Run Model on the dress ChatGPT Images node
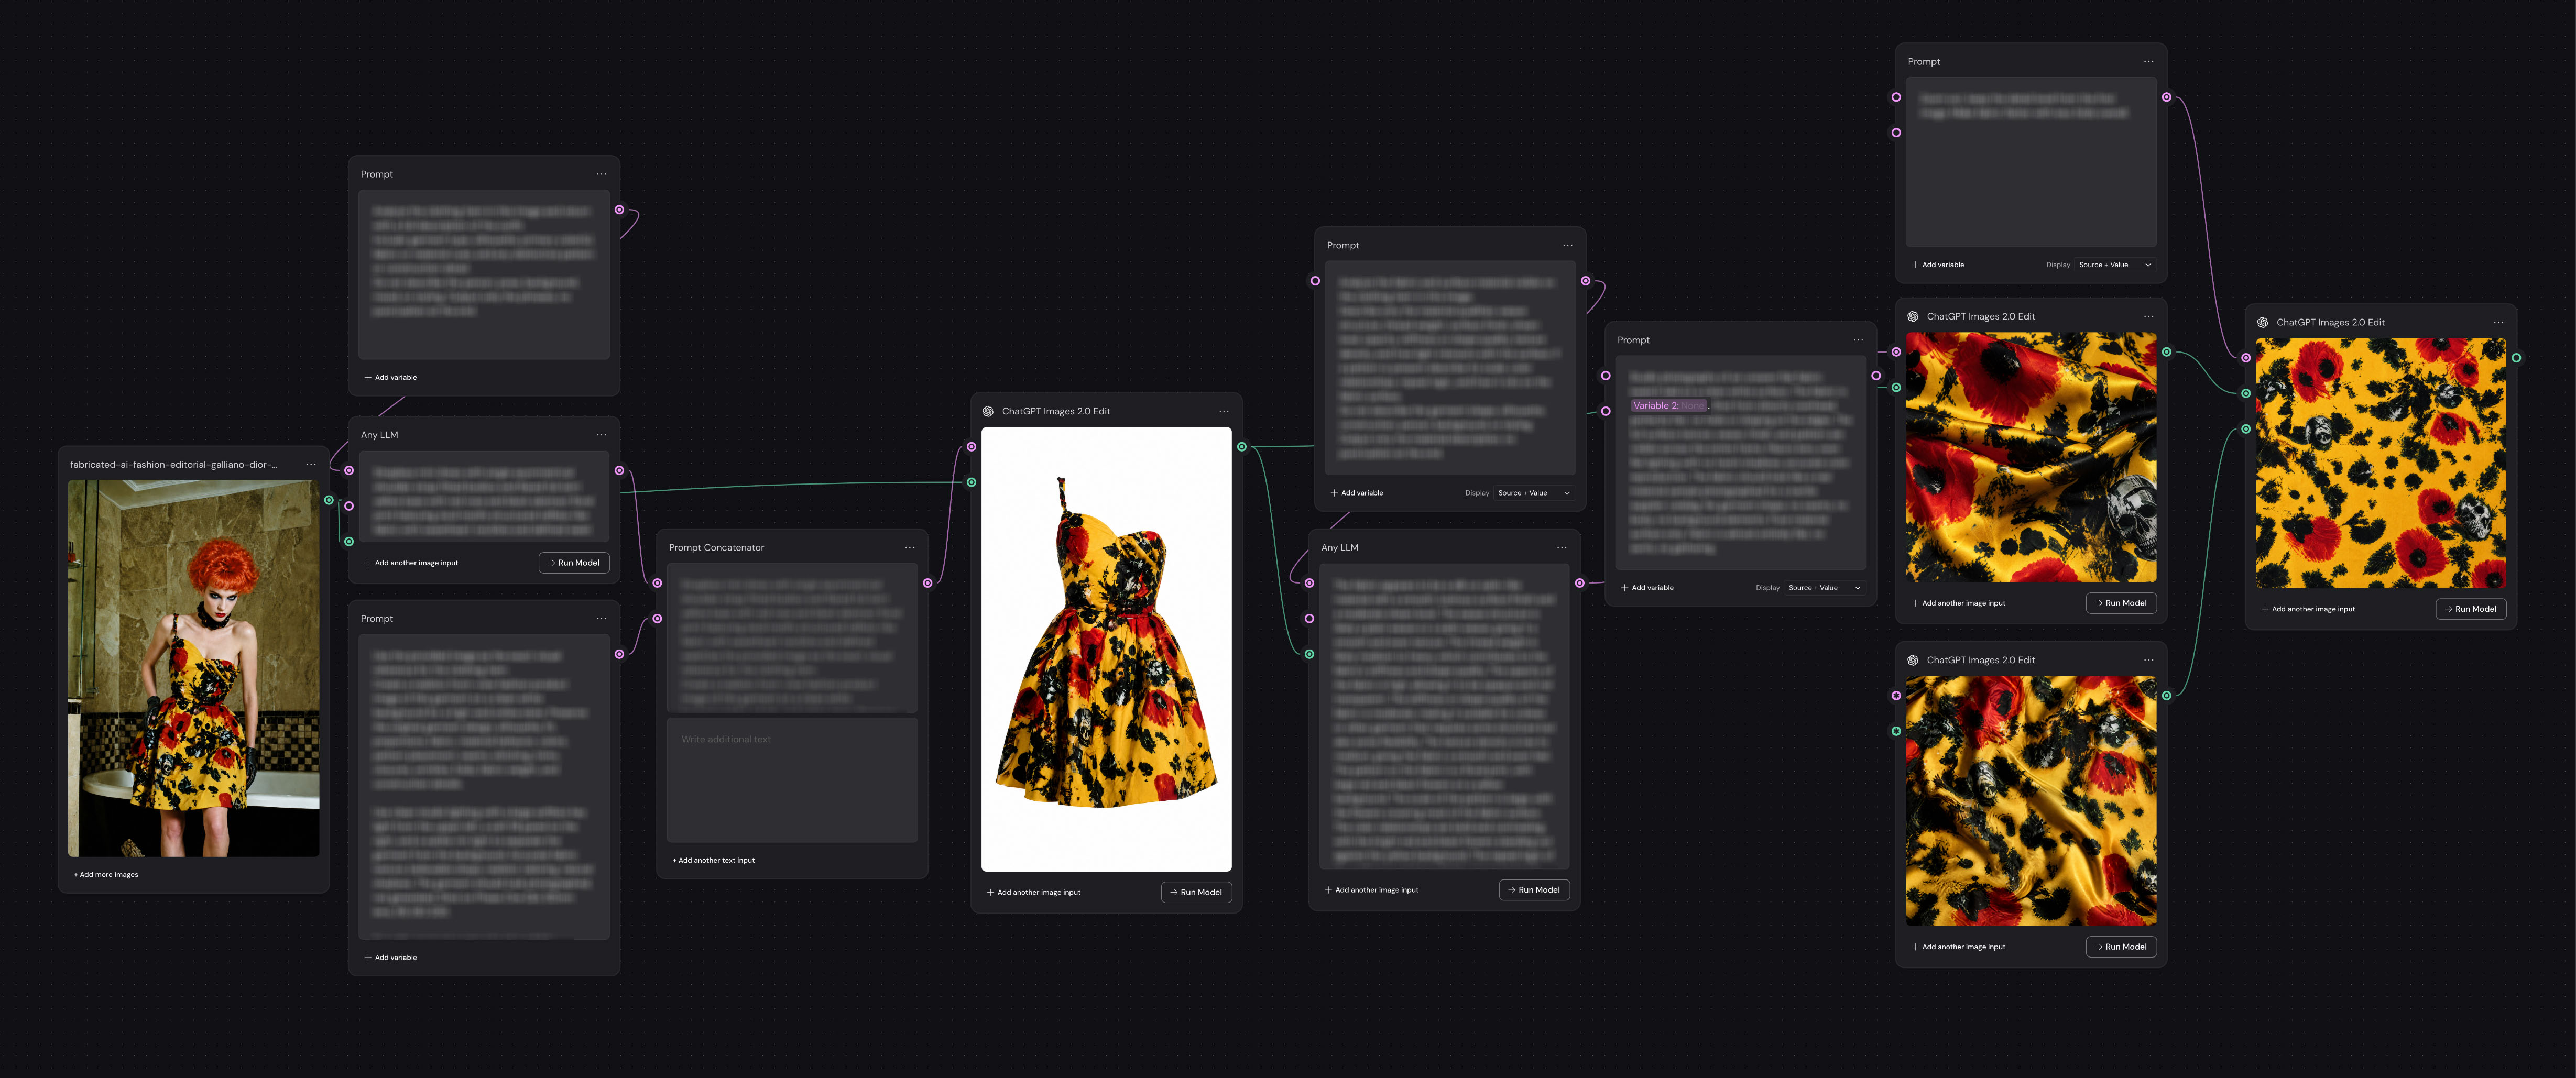 coord(1196,892)
